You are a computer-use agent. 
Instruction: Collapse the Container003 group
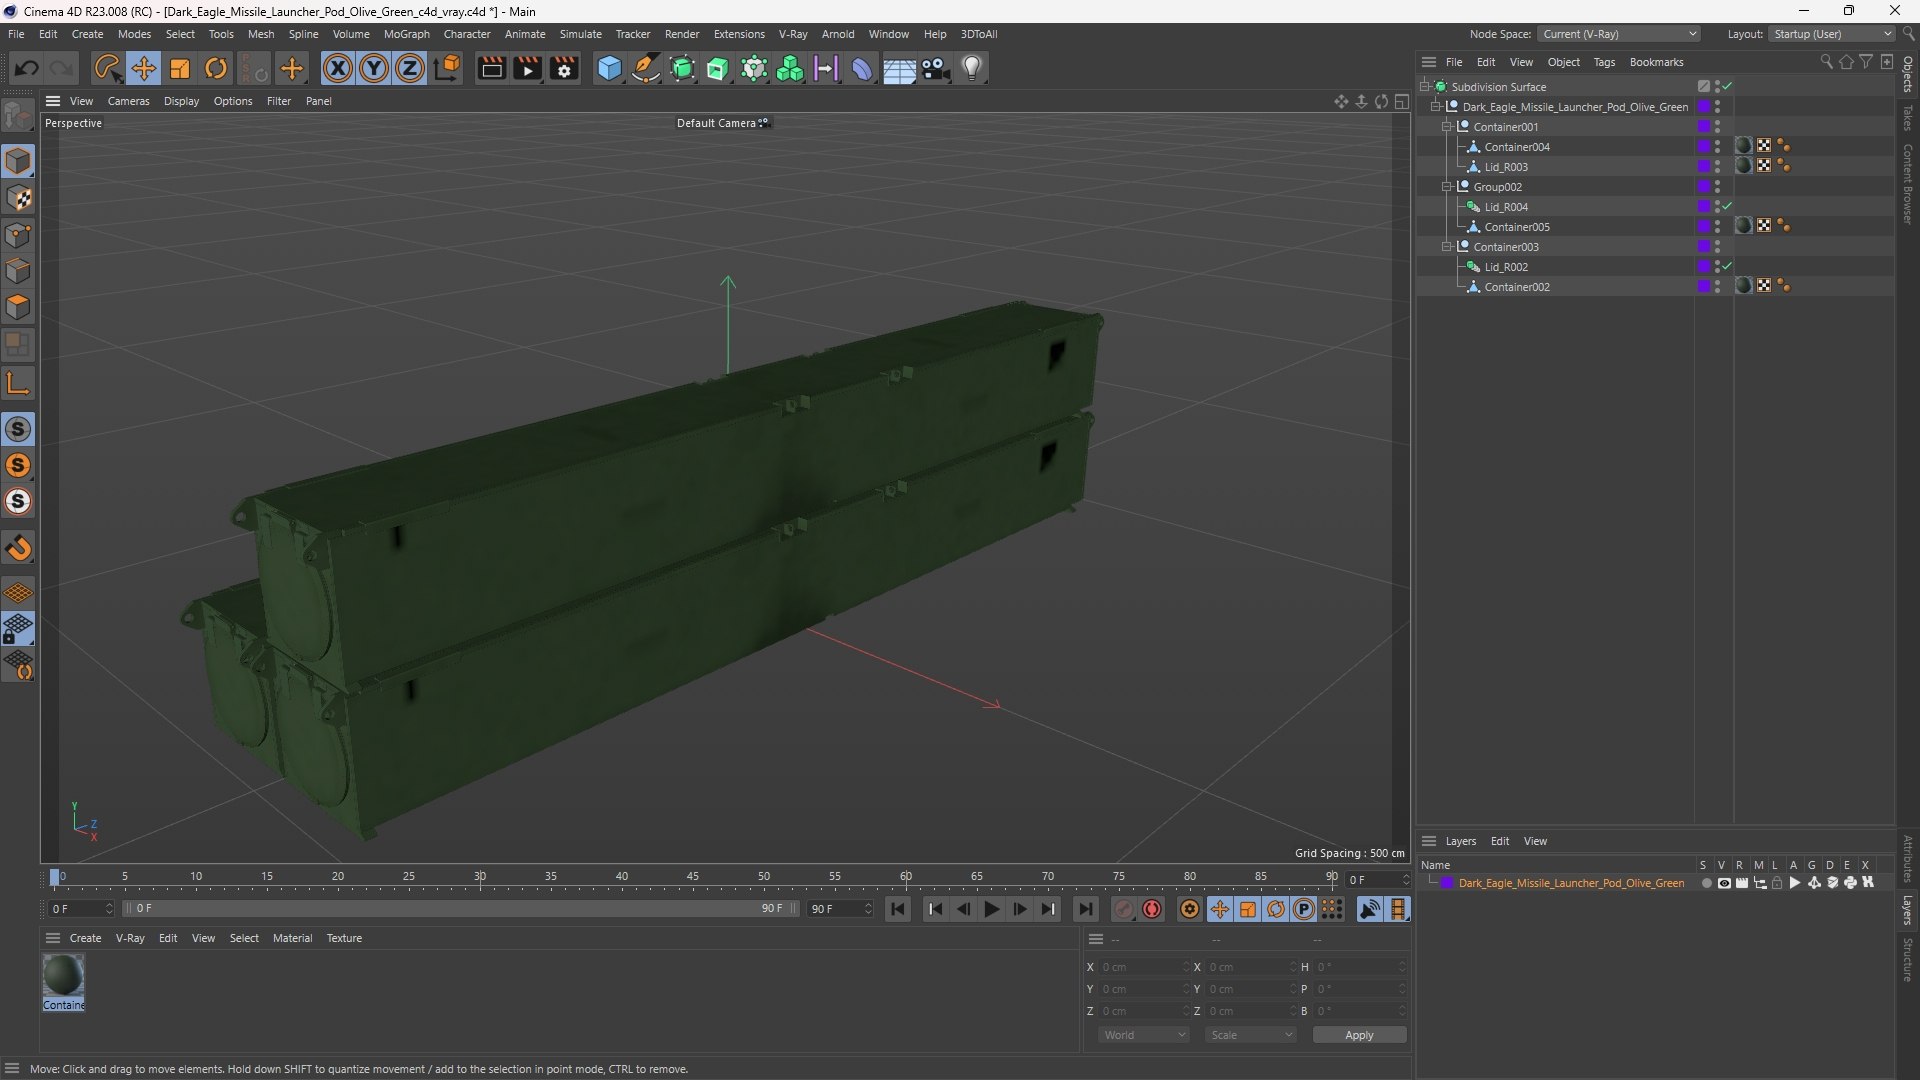click(x=1446, y=247)
